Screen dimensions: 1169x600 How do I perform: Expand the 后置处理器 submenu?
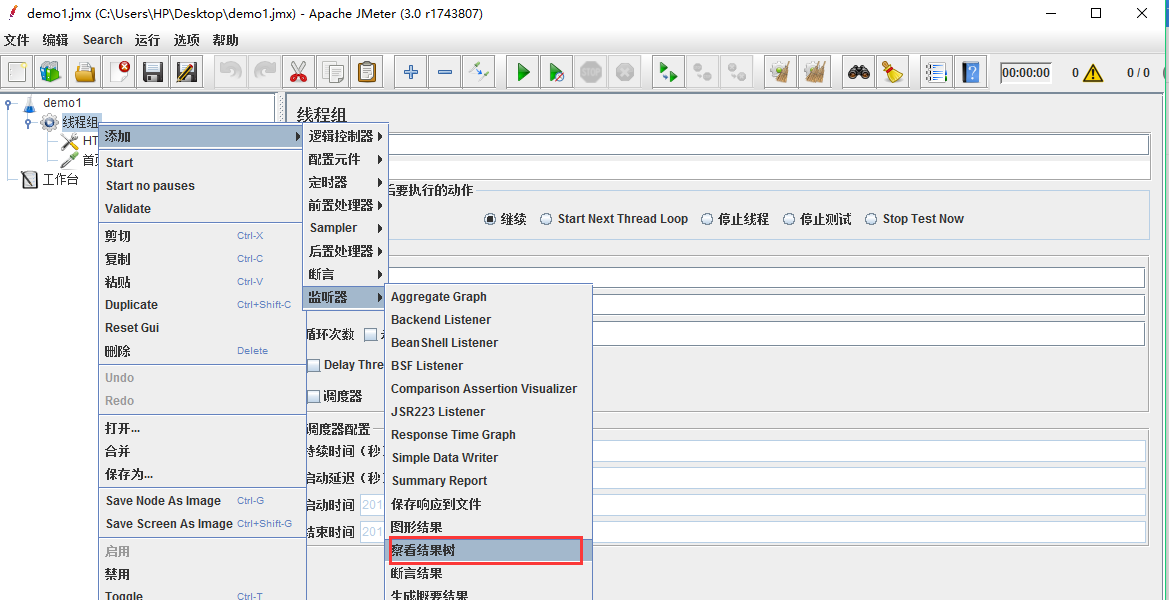pyautogui.click(x=346, y=251)
